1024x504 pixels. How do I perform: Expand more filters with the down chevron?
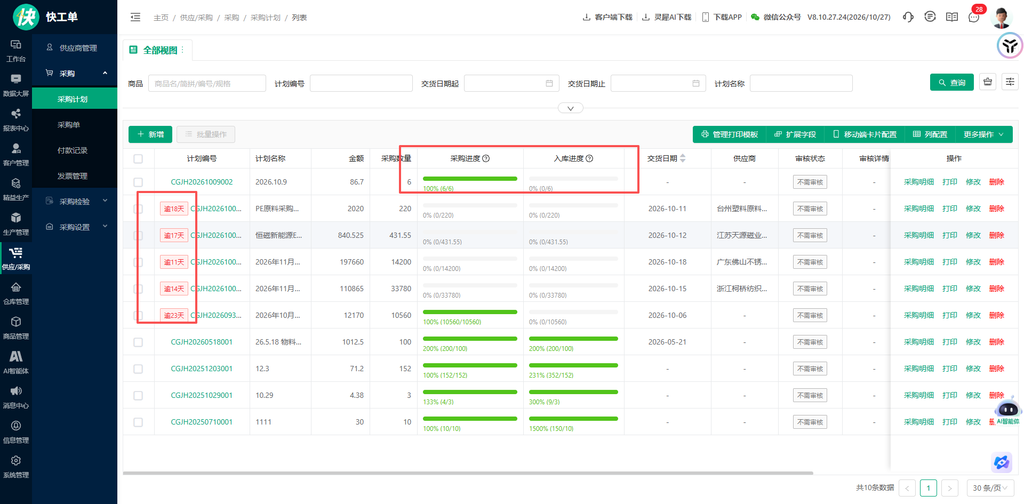pyautogui.click(x=571, y=108)
